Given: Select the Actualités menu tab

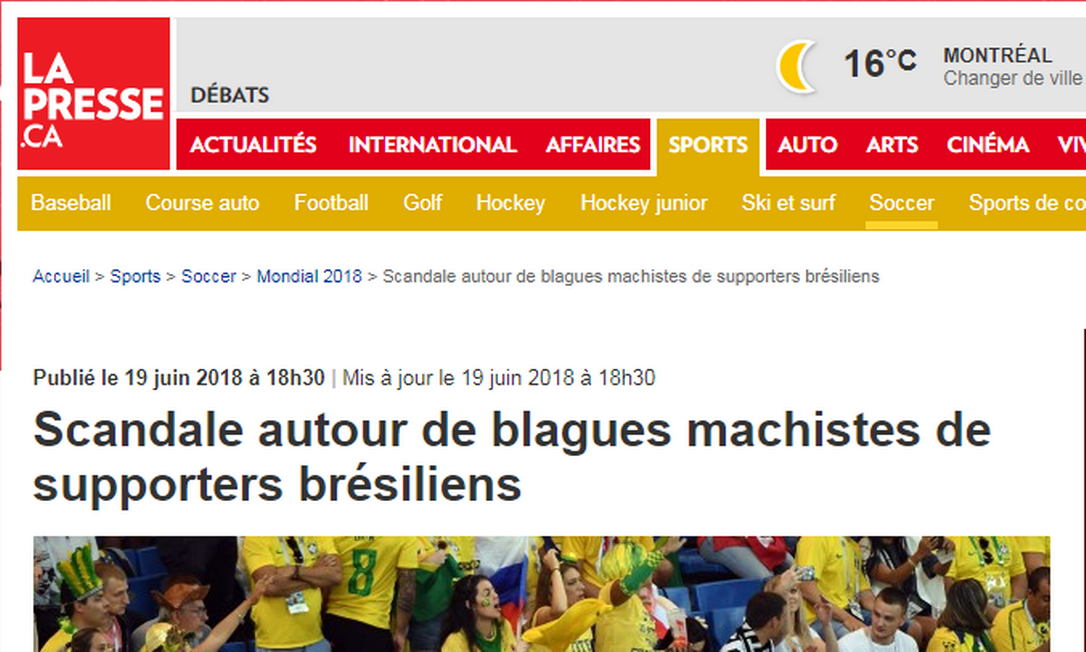Looking at the screenshot, I should pos(253,145).
